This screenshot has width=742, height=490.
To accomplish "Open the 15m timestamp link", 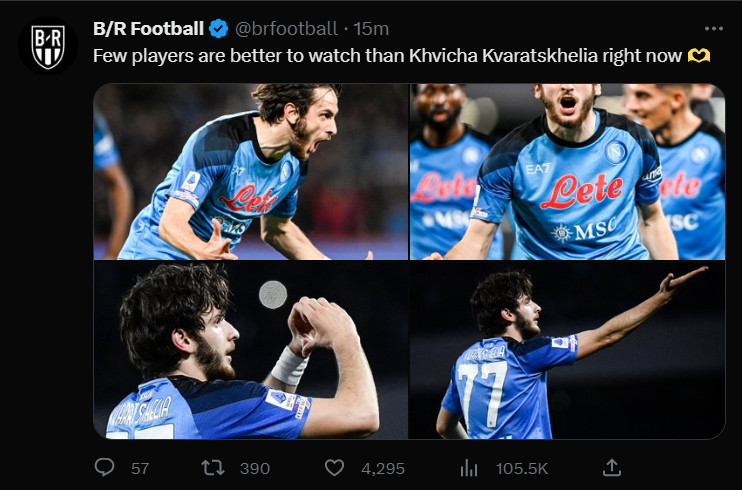I will pos(372,28).
